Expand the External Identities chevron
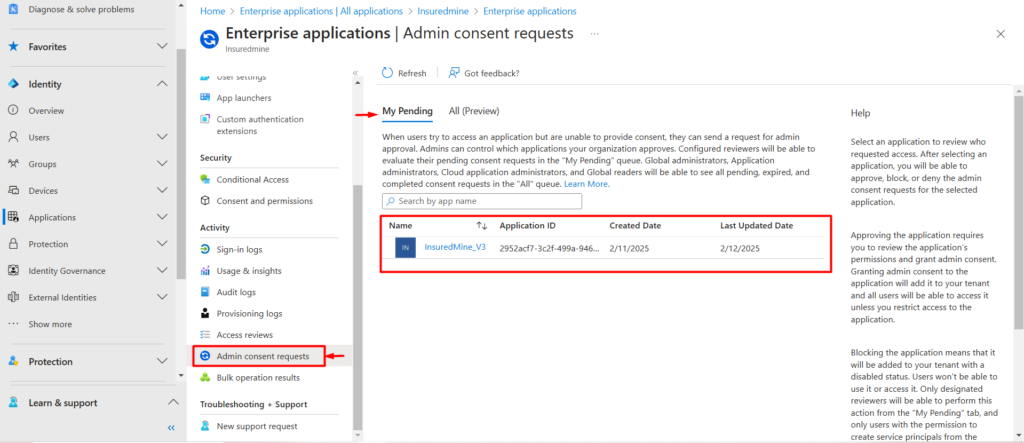This screenshot has width=1024, height=443. 163,297
